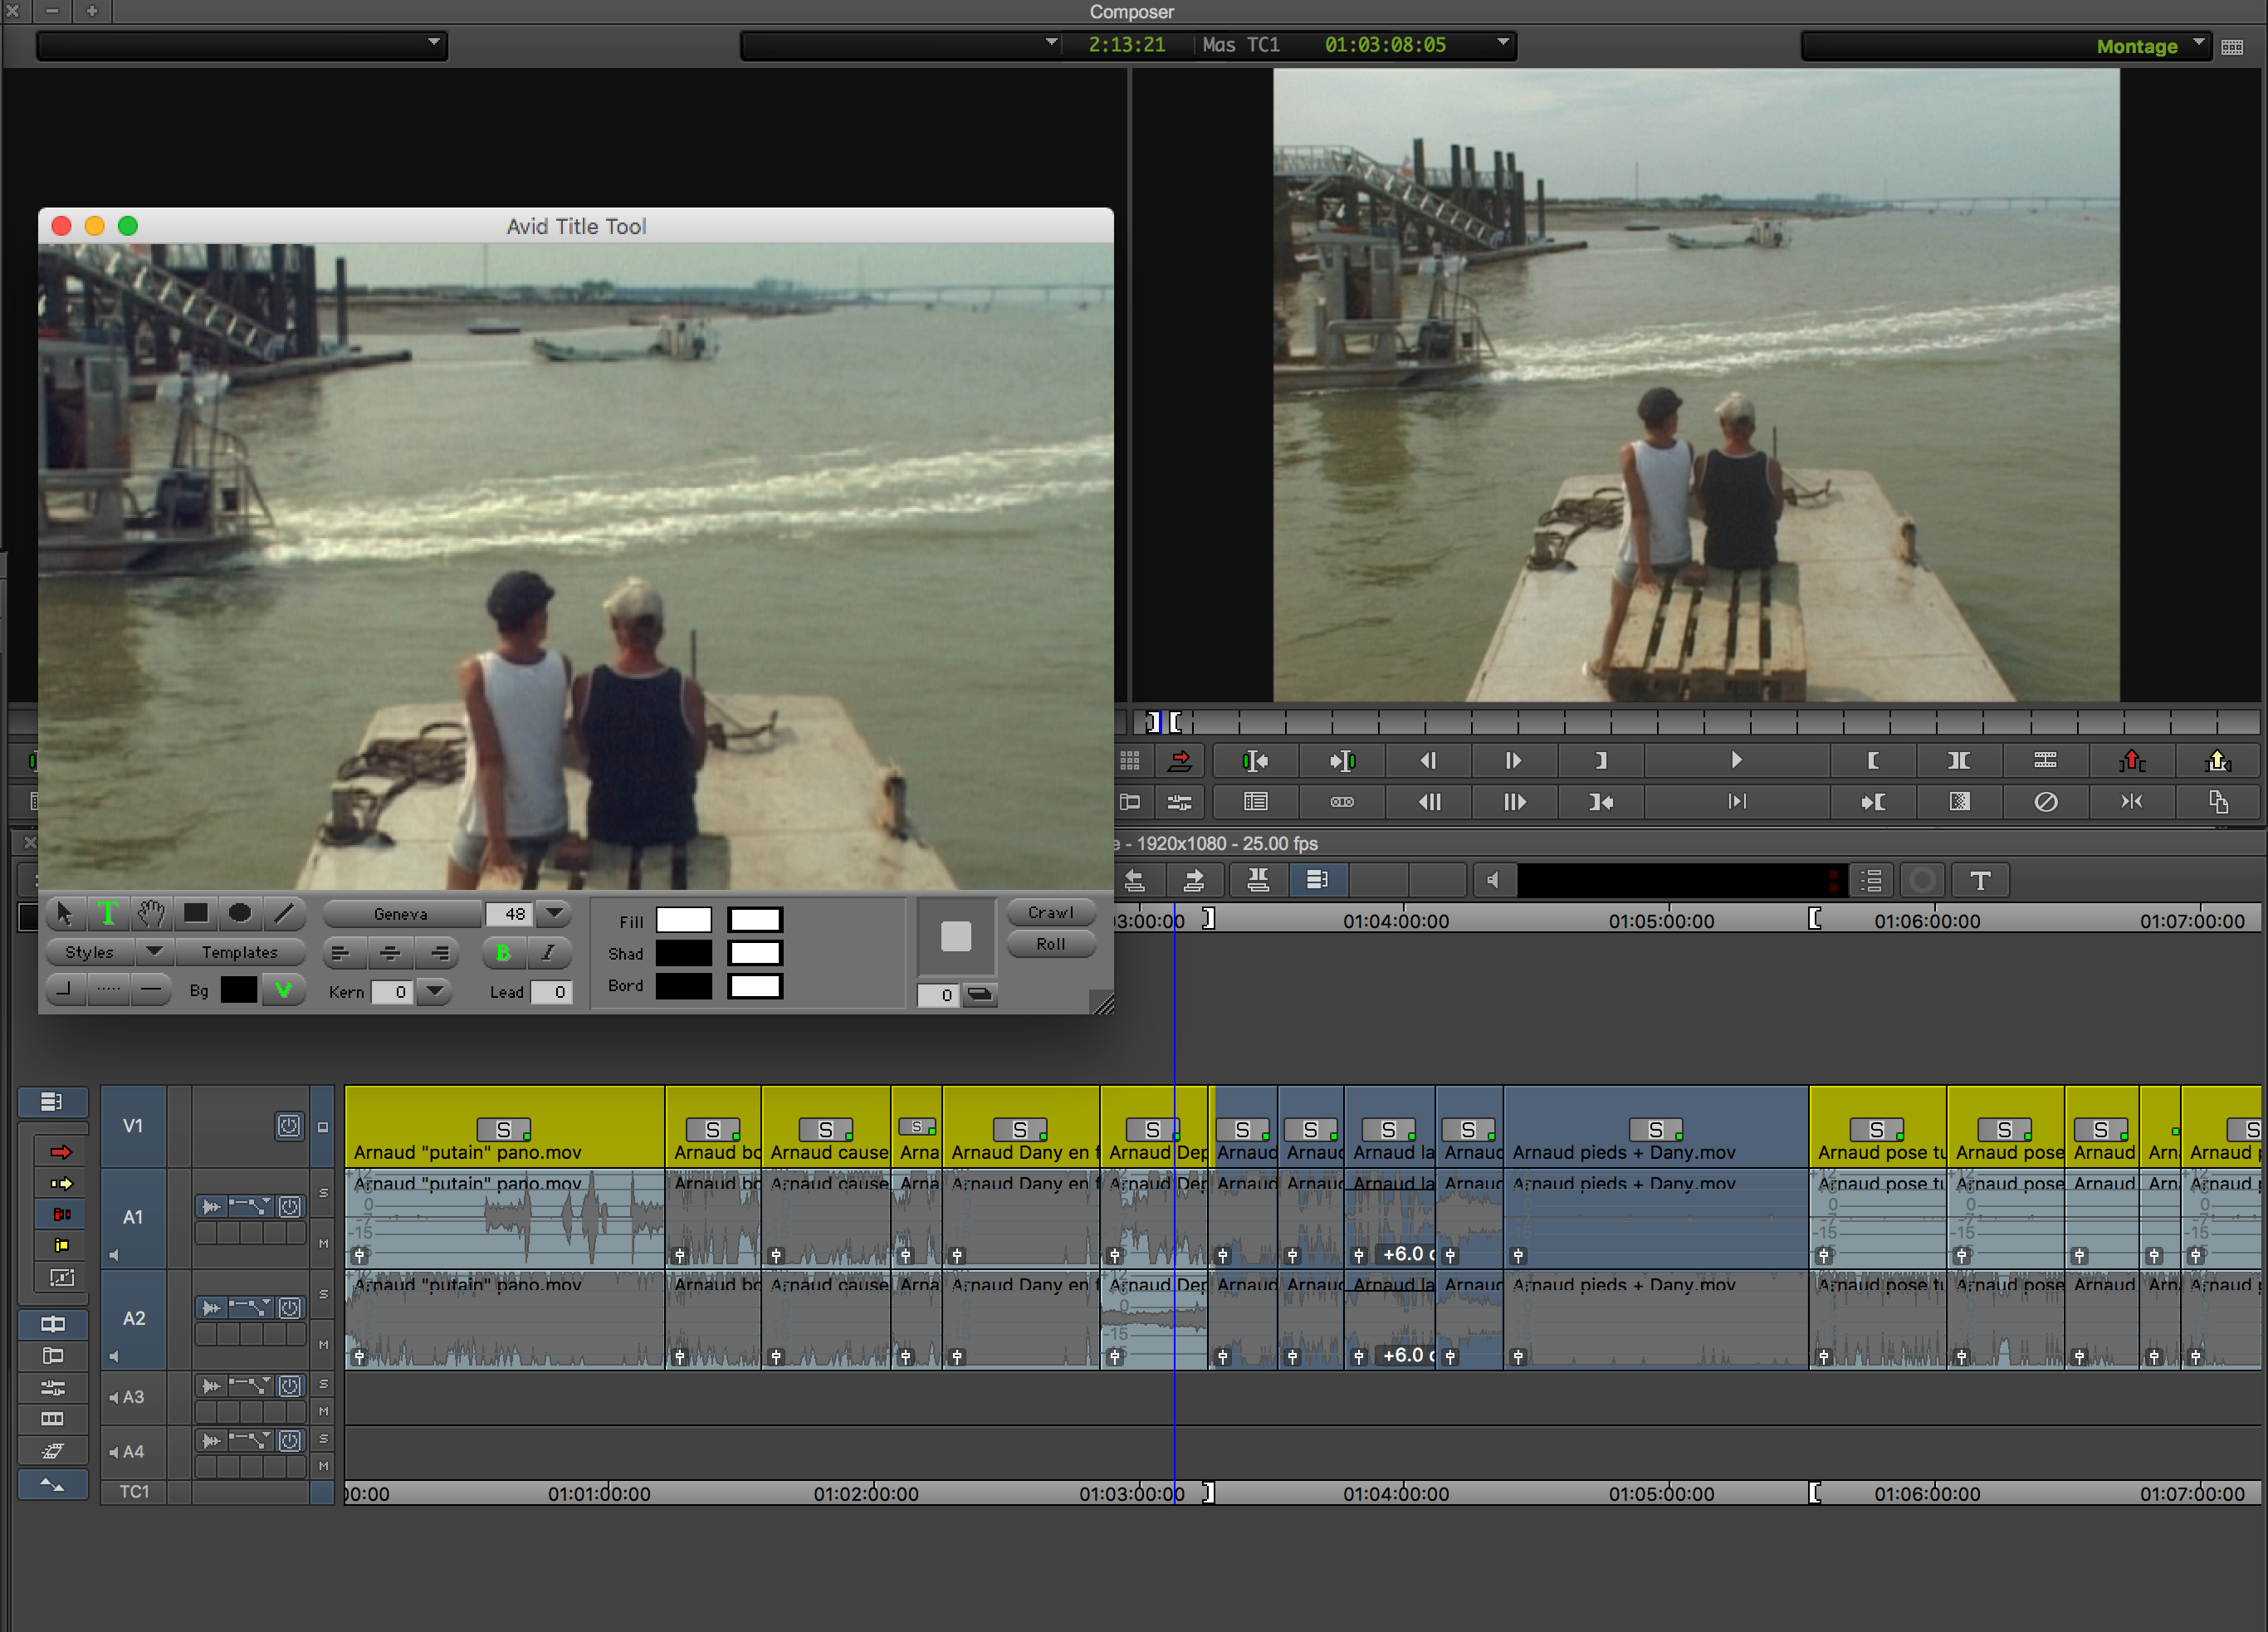Image resolution: width=2268 pixels, height=1632 pixels.
Task: Select the line drawing tool
Action: pyautogui.click(x=285, y=913)
